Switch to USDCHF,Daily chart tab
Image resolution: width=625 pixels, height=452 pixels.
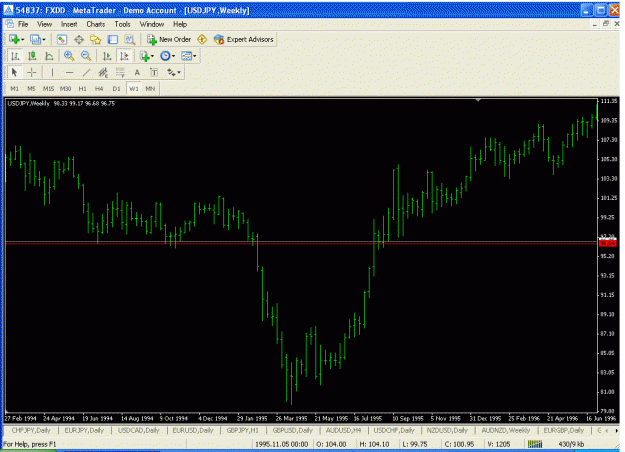tap(394, 430)
